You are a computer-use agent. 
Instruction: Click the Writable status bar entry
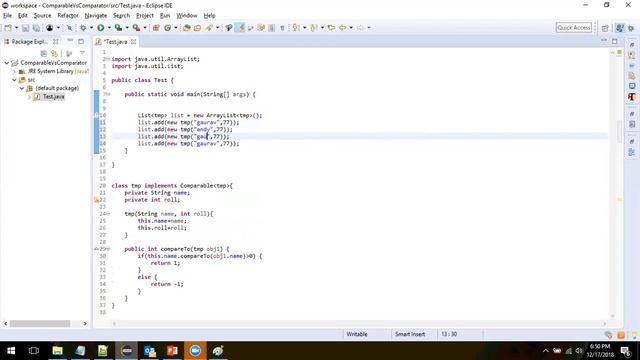pyautogui.click(x=357, y=334)
